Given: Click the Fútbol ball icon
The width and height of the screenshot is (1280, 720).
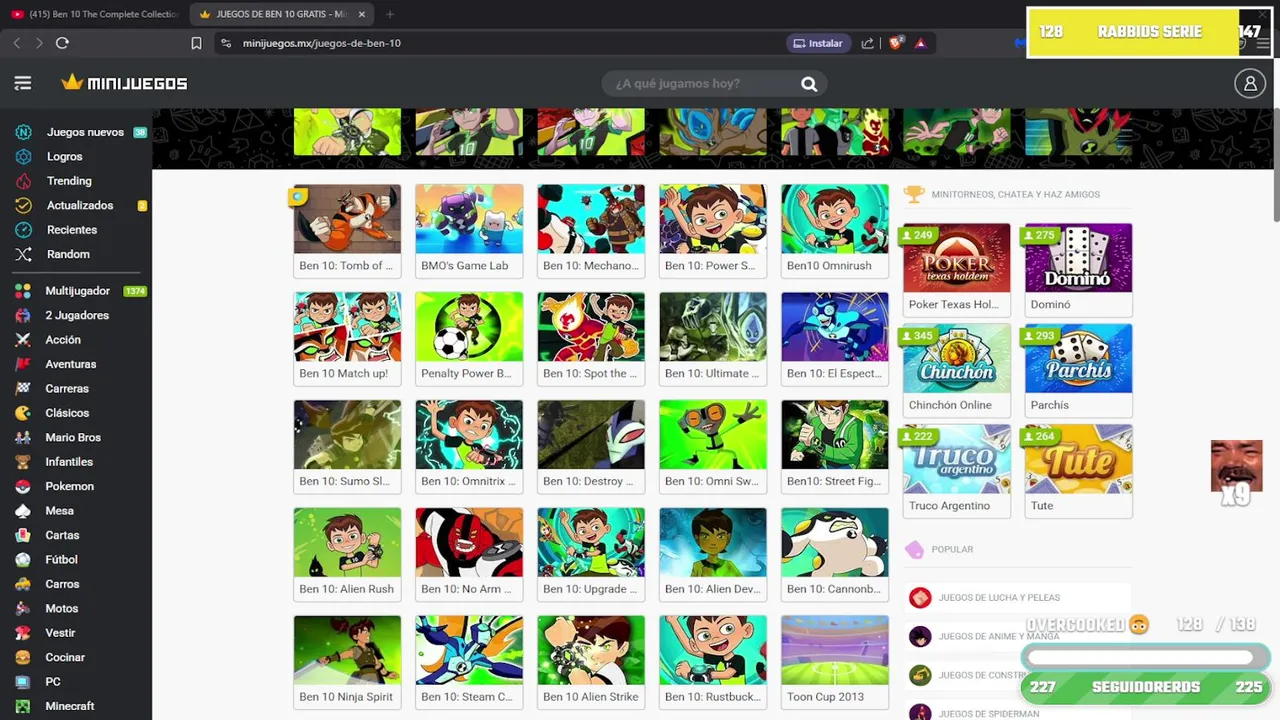Looking at the screenshot, I should coord(23,560).
